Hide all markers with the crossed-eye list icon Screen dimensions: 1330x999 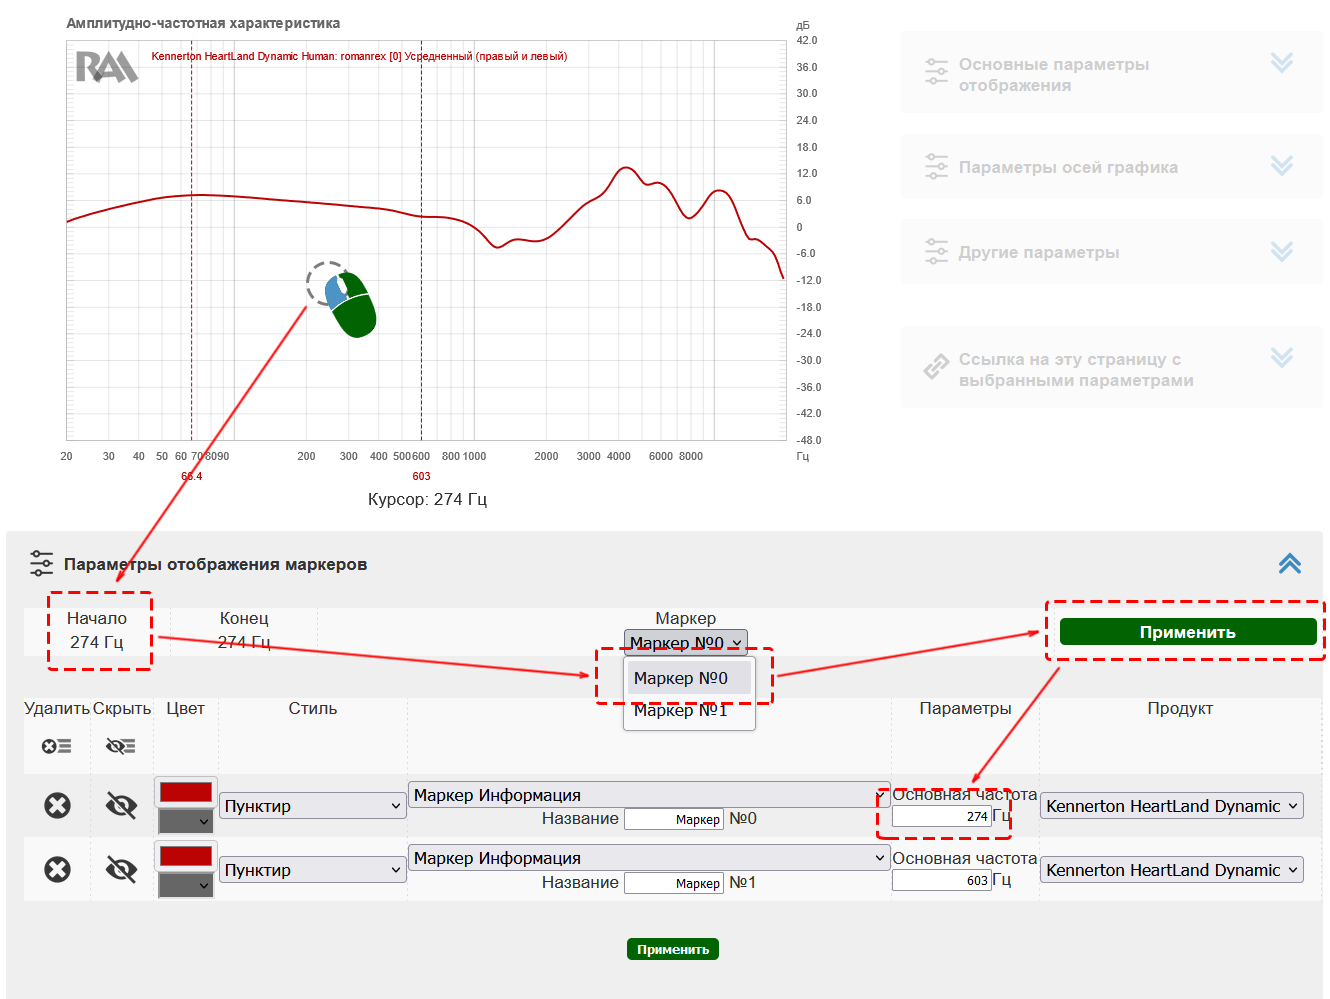click(121, 746)
